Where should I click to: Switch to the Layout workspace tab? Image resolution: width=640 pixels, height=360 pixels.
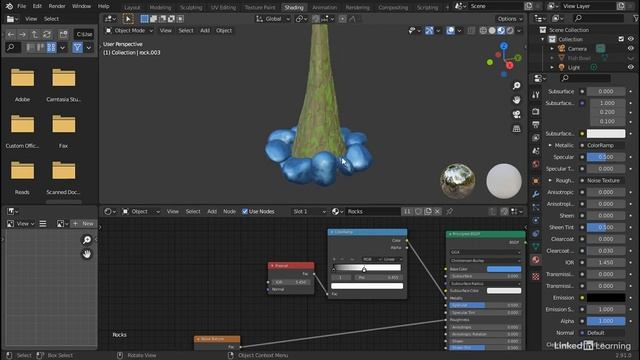pos(132,7)
